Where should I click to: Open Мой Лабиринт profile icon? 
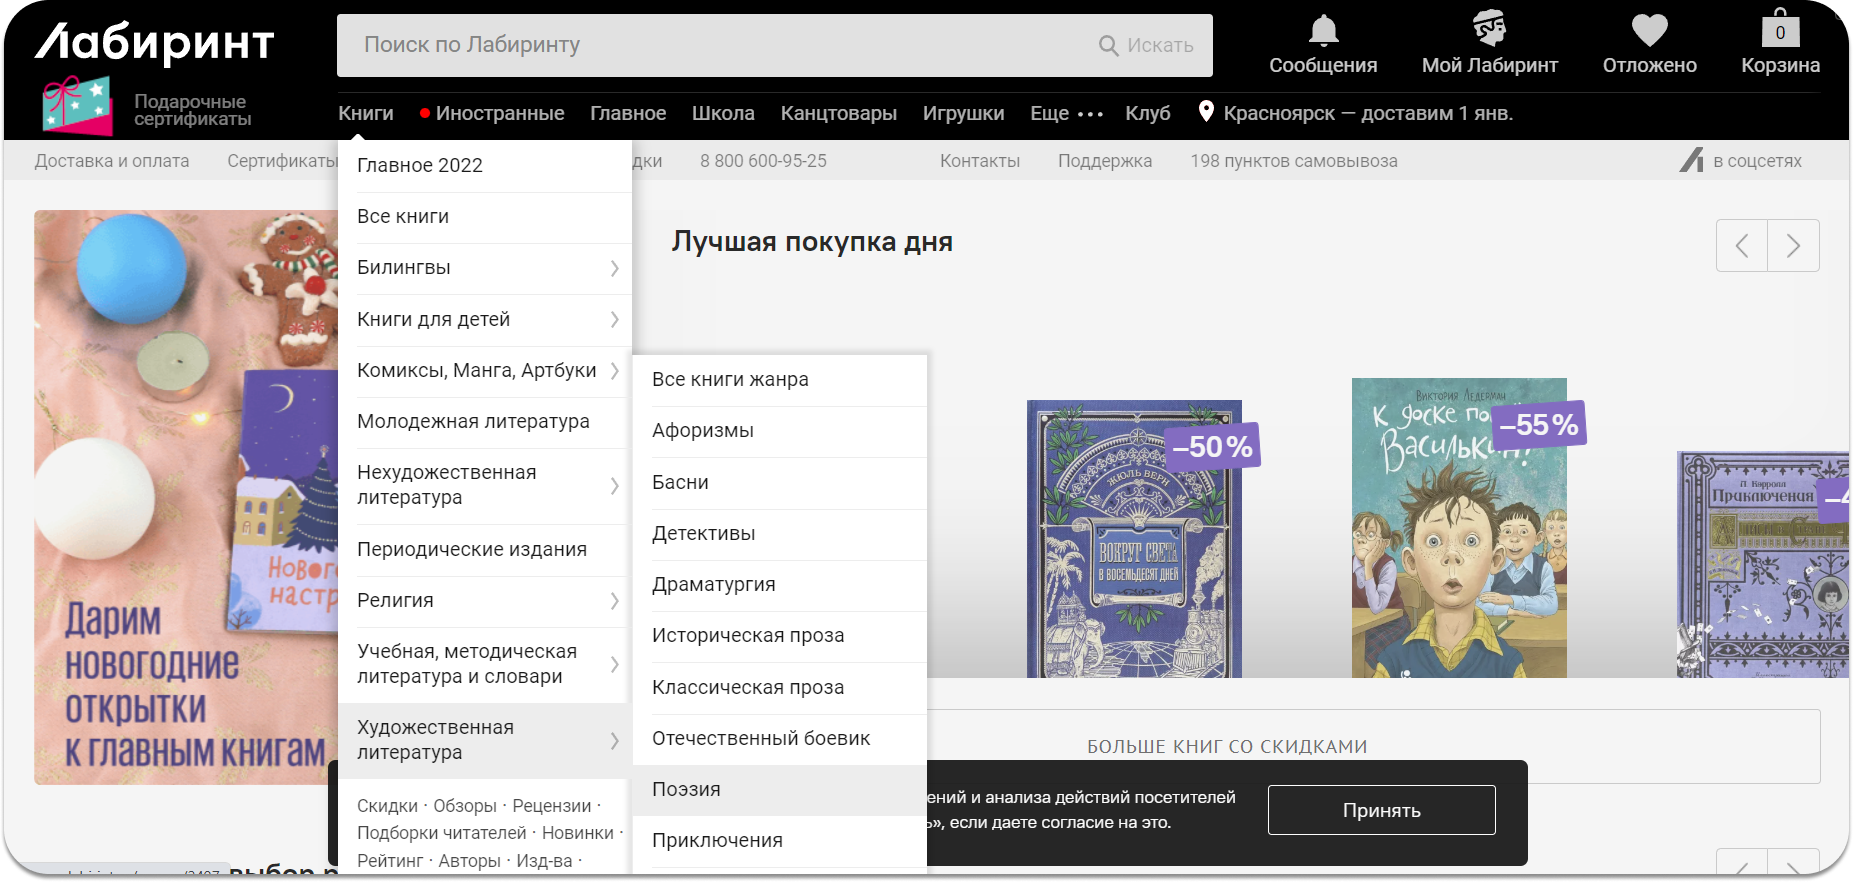(x=1489, y=30)
